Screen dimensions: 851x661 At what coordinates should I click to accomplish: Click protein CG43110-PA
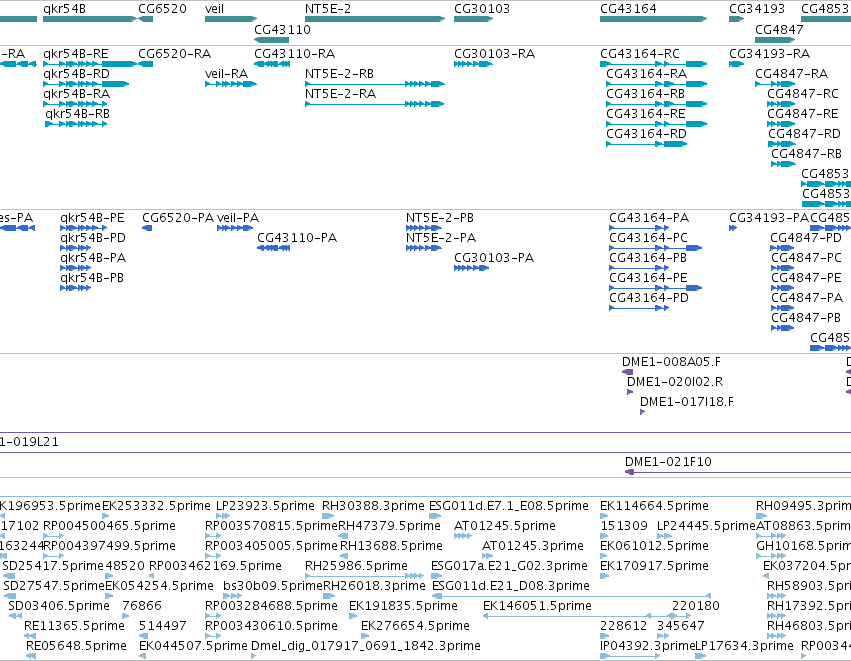[274, 248]
